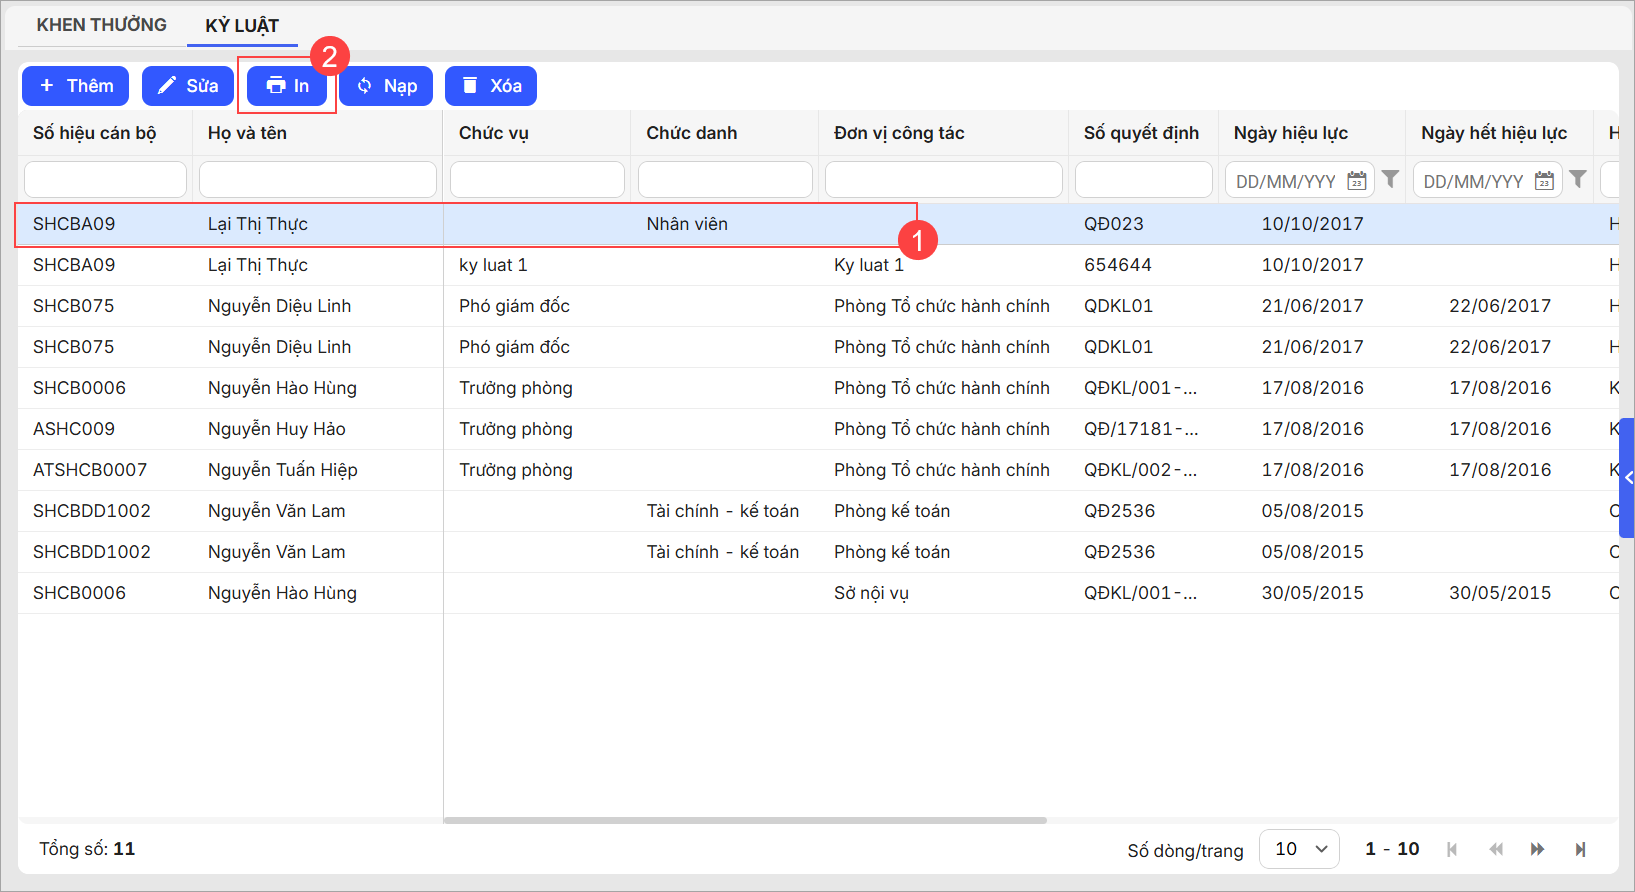Reload the list with Nạp button
Image resolution: width=1635 pixels, height=892 pixels.
click(x=386, y=86)
